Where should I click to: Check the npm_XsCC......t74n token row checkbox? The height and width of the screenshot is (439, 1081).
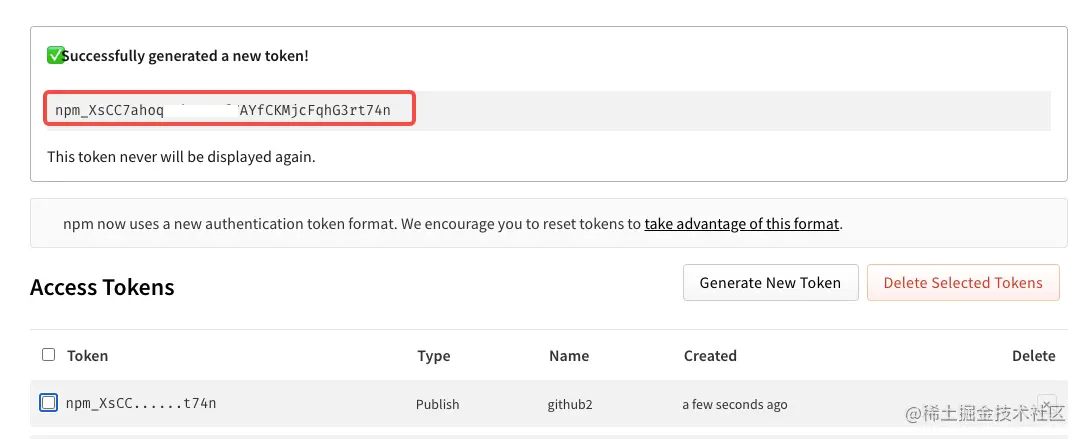[x=48, y=403]
